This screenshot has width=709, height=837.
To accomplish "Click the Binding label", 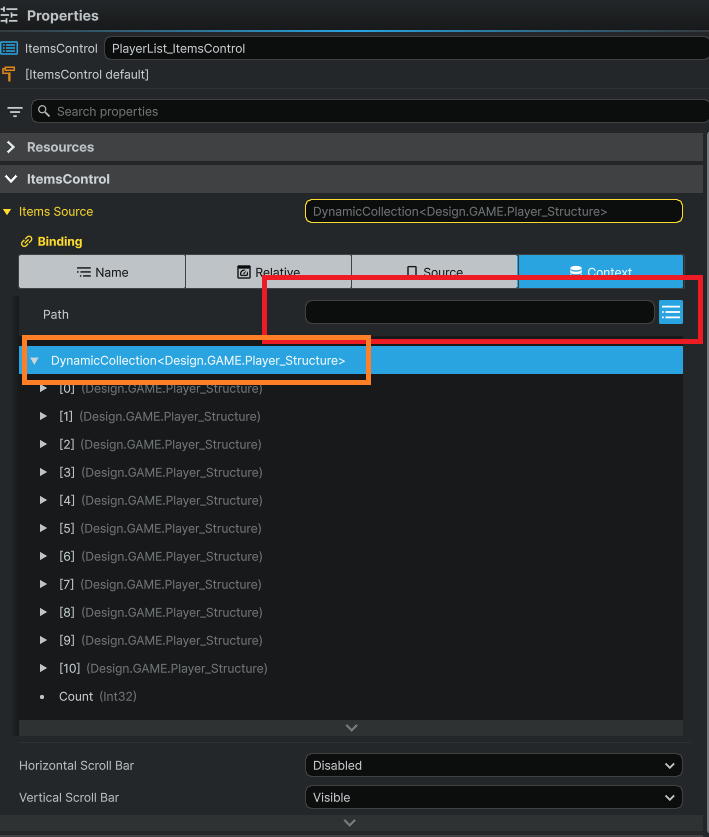I will click(60, 242).
